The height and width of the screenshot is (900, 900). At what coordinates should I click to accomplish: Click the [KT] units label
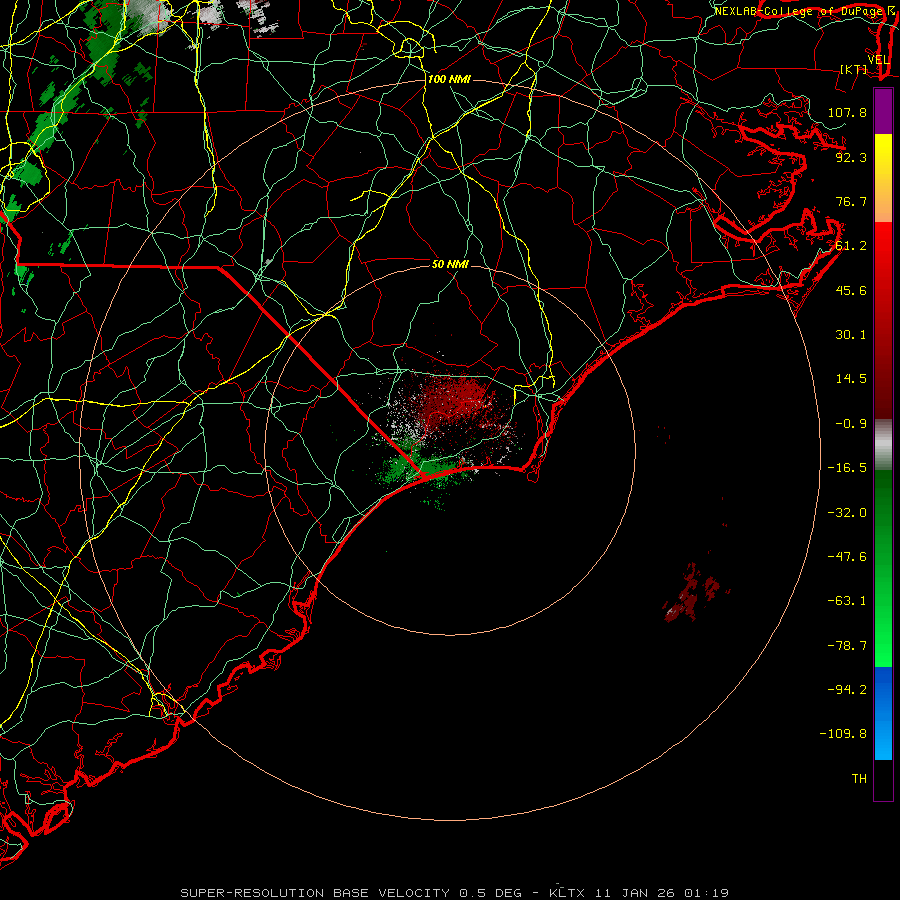click(854, 69)
